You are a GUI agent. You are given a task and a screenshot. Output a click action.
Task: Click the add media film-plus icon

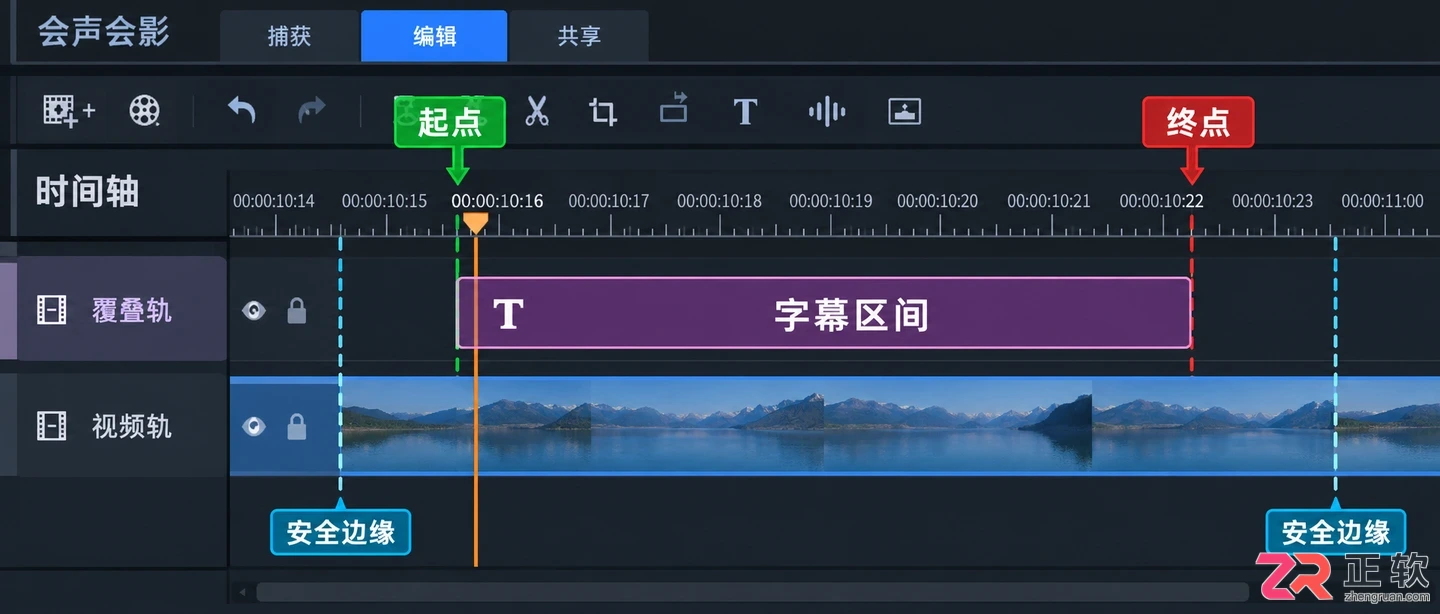coord(68,111)
